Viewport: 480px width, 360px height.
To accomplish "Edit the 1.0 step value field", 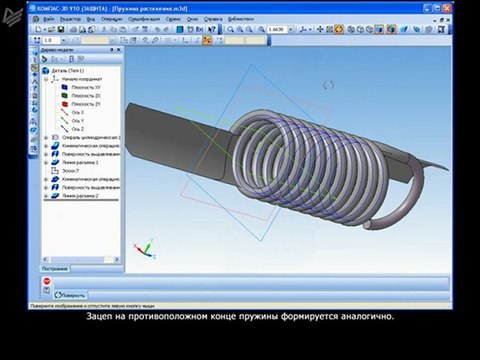I will click(51, 40).
